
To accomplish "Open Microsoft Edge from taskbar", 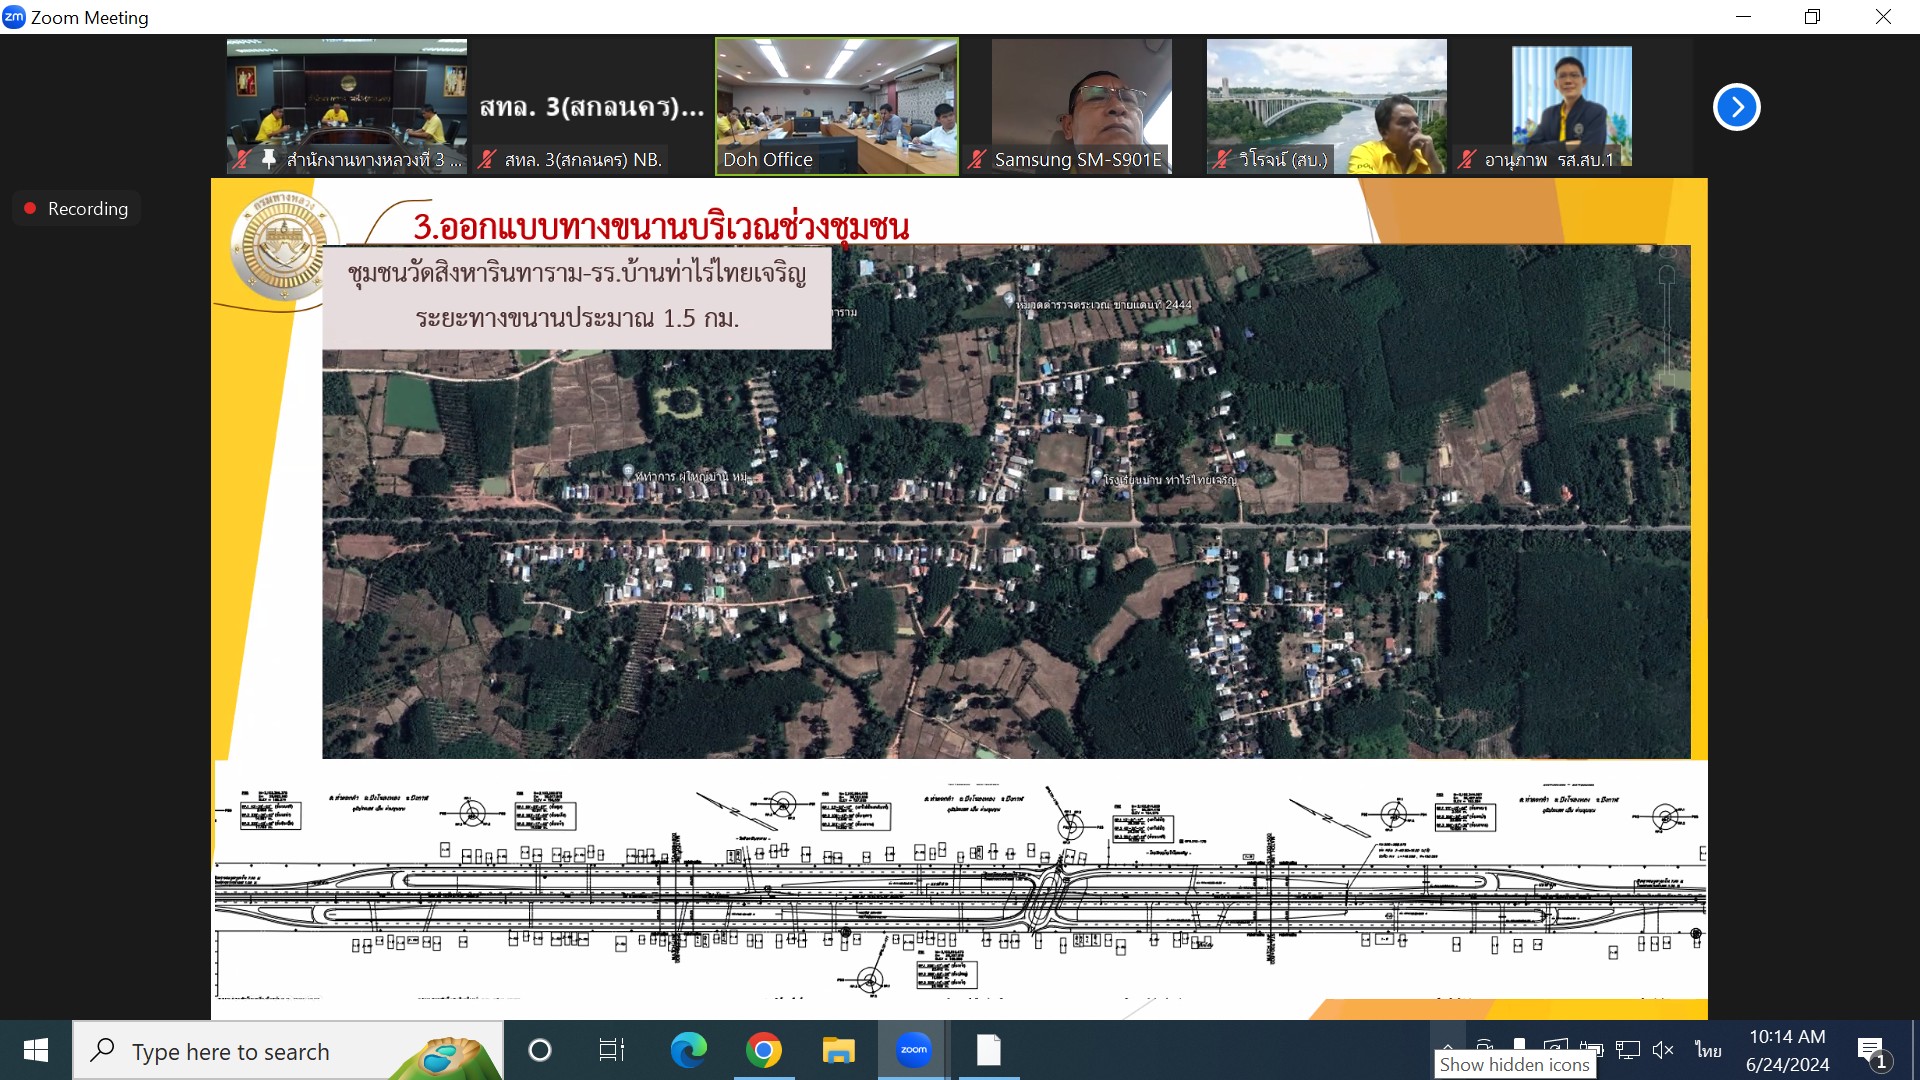I will pos(688,1050).
